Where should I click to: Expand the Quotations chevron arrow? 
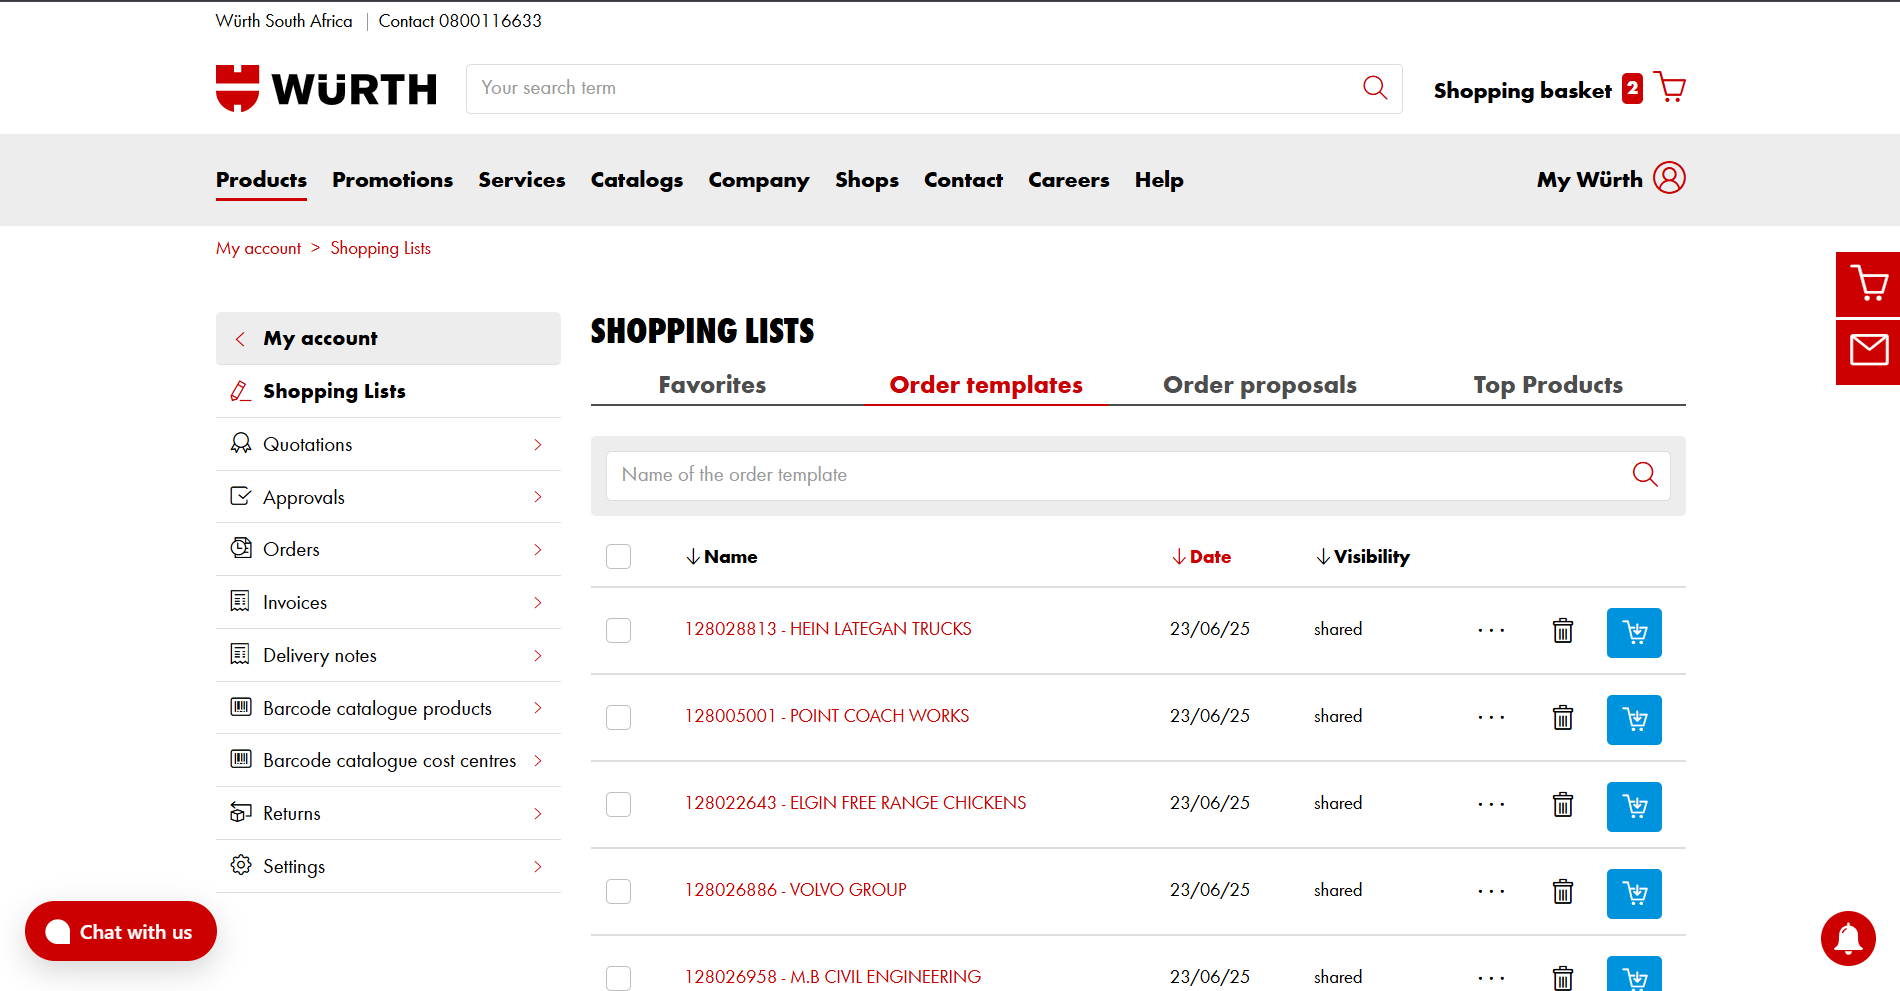538,444
